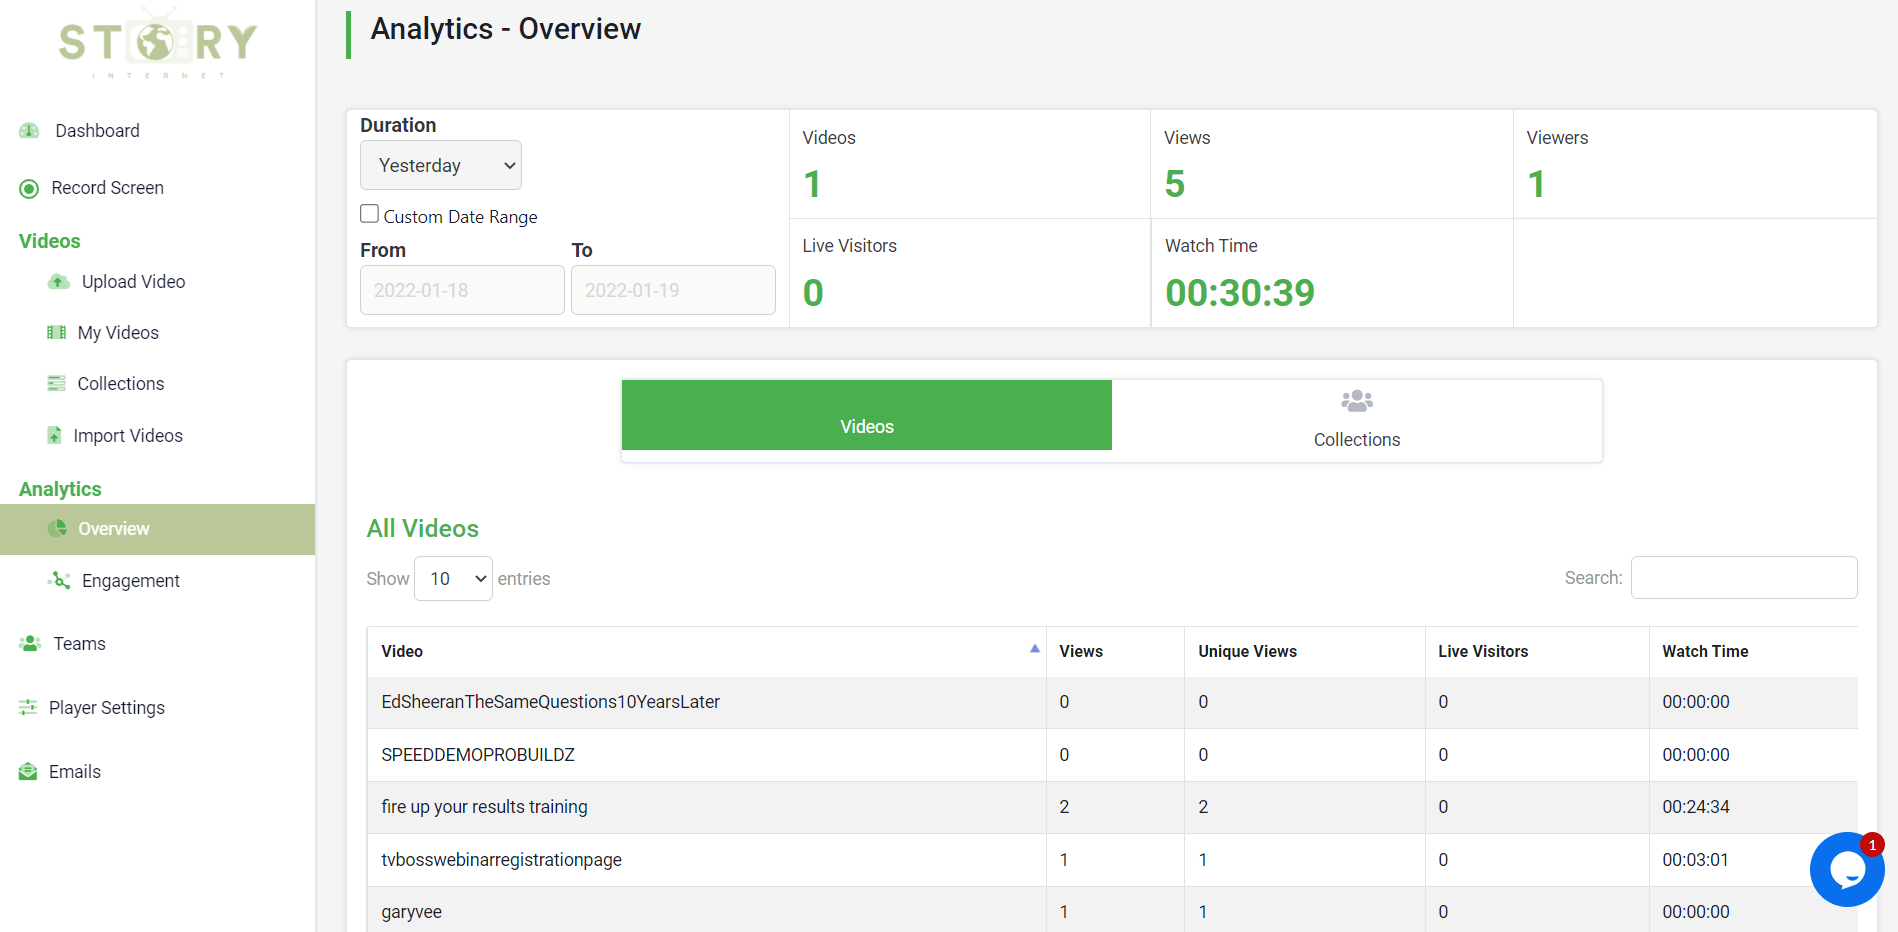Open the Duration Yesterday dropdown

[x=441, y=165]
